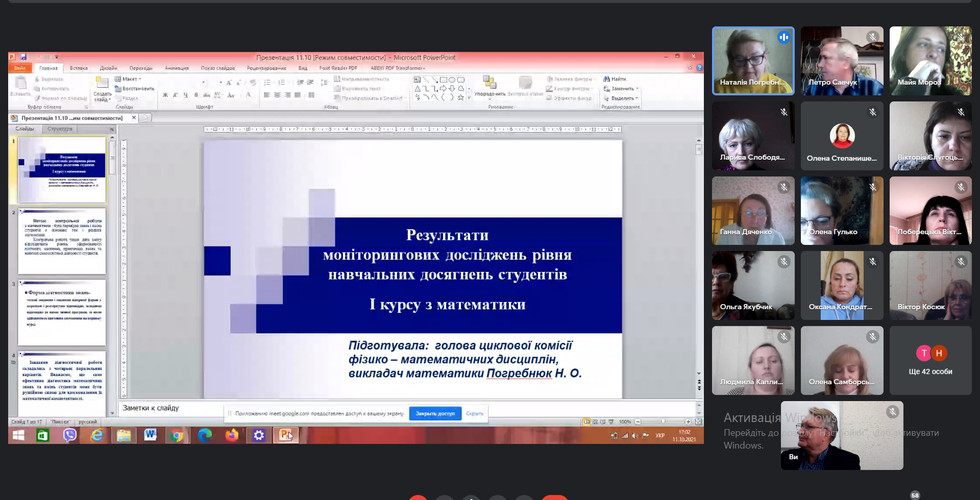
Task: Click the increase font size icon
Action: pyautogui.click(x=229, y=82)
